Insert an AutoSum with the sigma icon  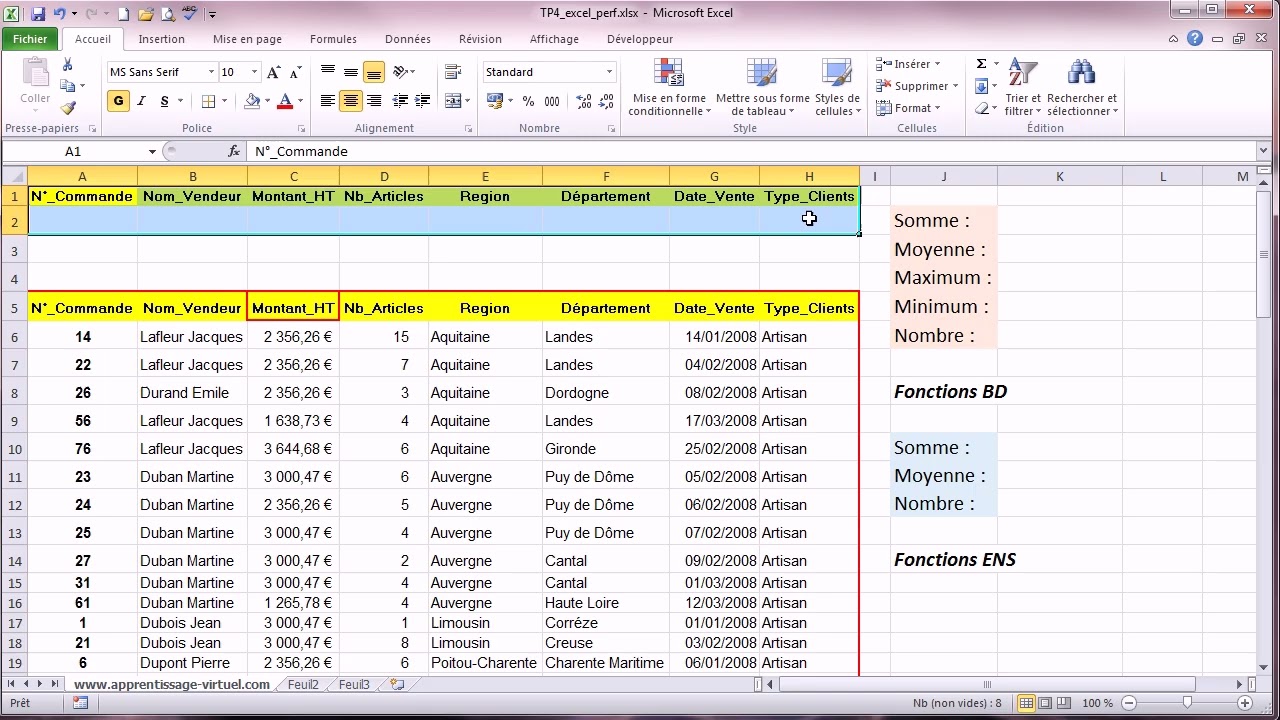click(x=981, y=64)
